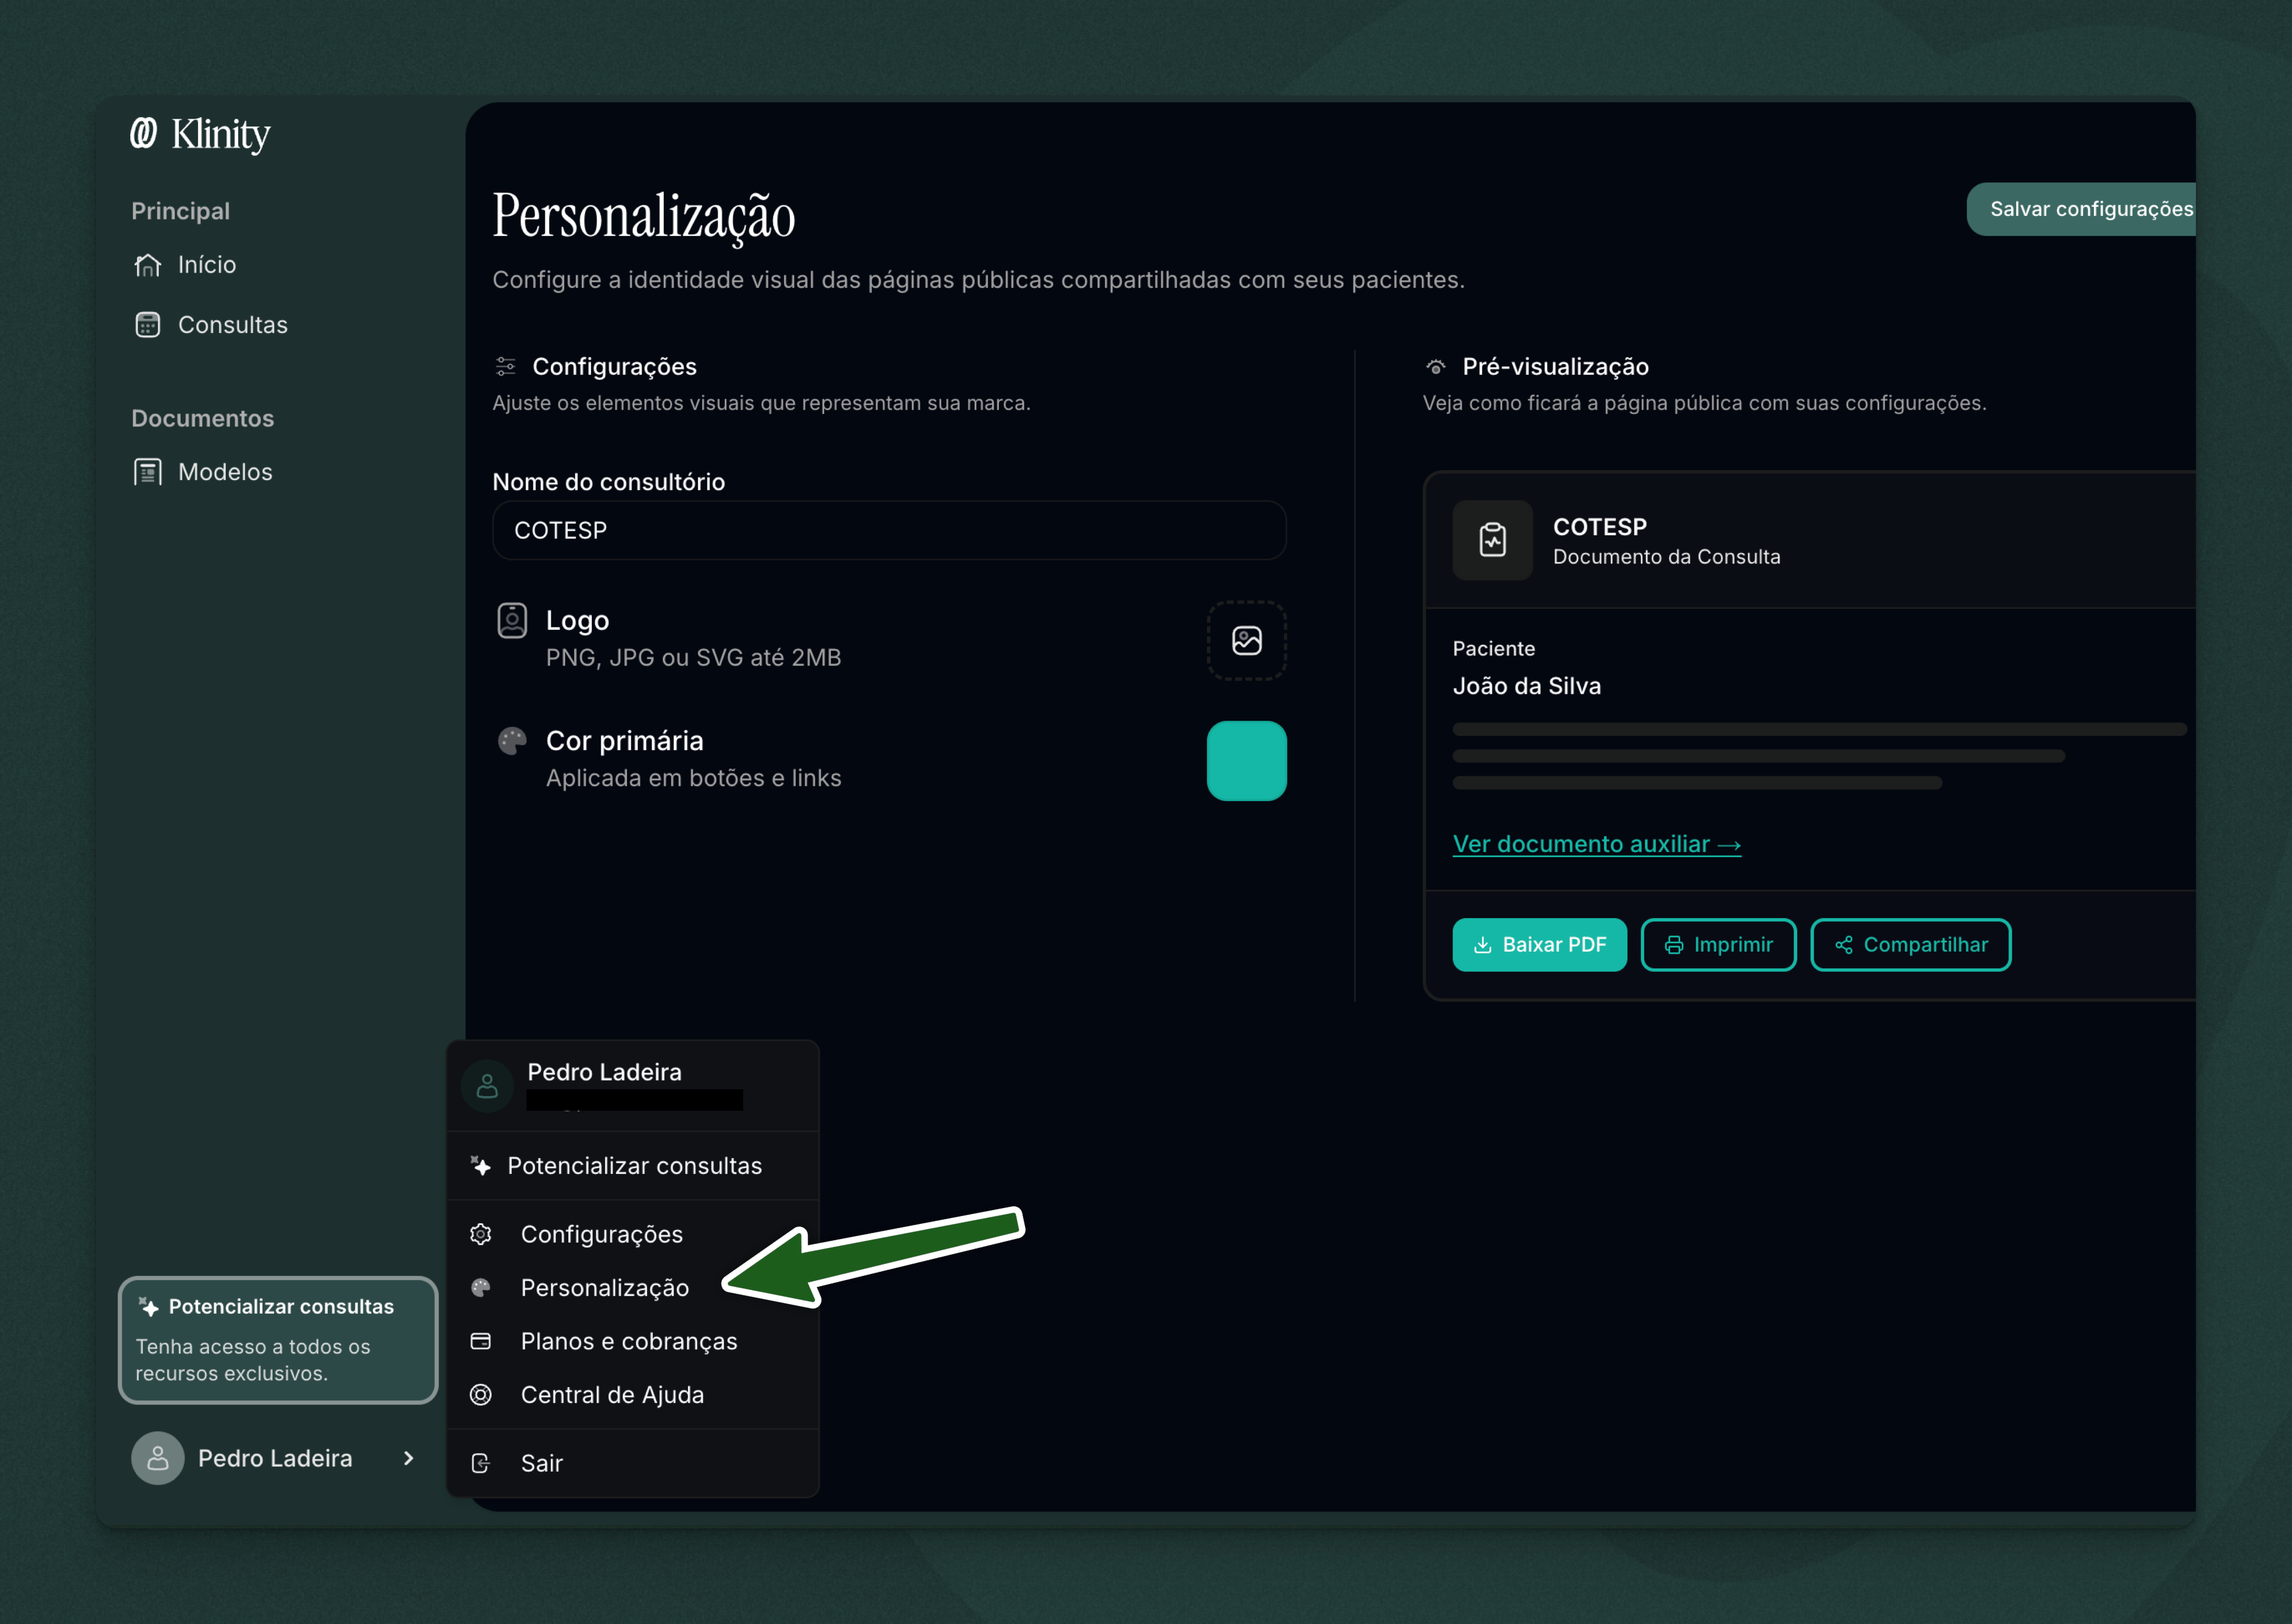Click the gear icon beside Configurações menu entry
Viewport: 2292px width, 1624px height.
pos(481,1234)
